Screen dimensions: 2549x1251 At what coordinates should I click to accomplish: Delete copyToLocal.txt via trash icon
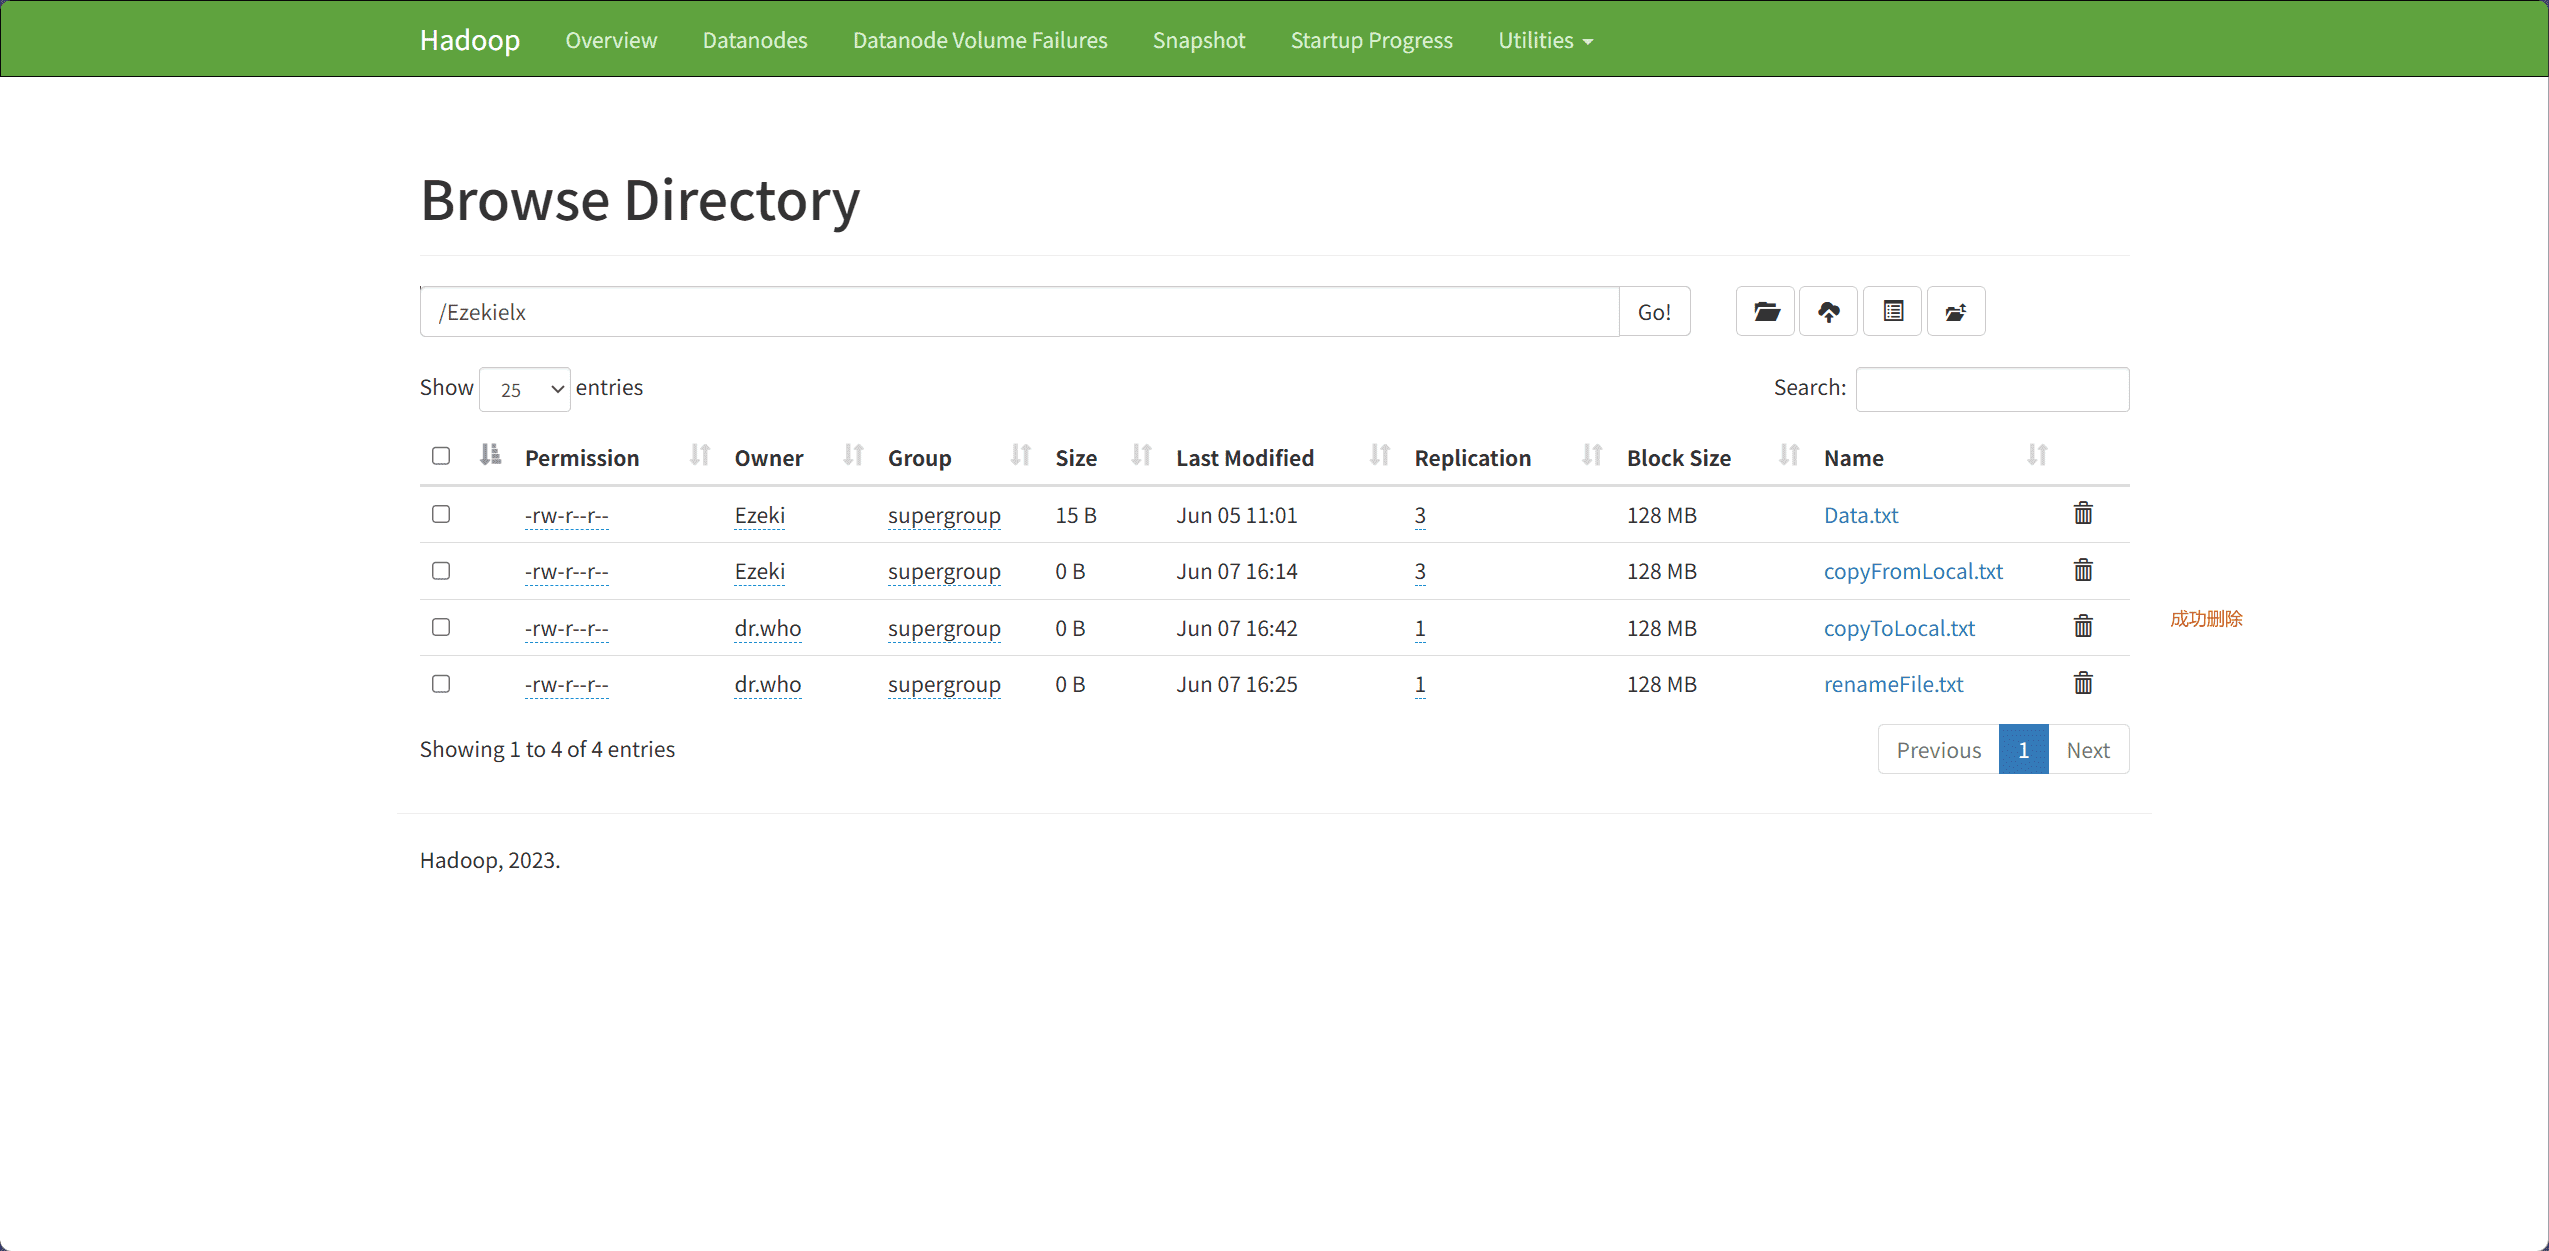tap(2083, 627)
